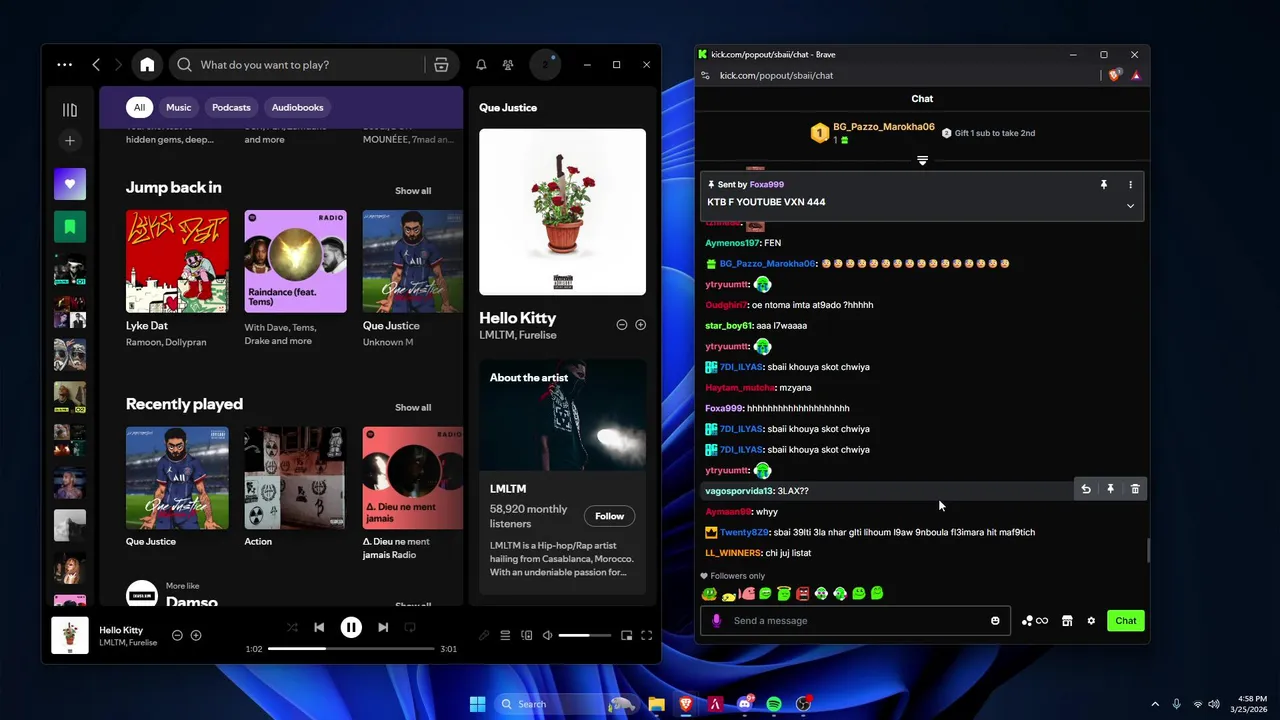Viewport: 1280px width, 720px height.
Task: Click Brave site settings icon left of URL
Action: (705, 75)
